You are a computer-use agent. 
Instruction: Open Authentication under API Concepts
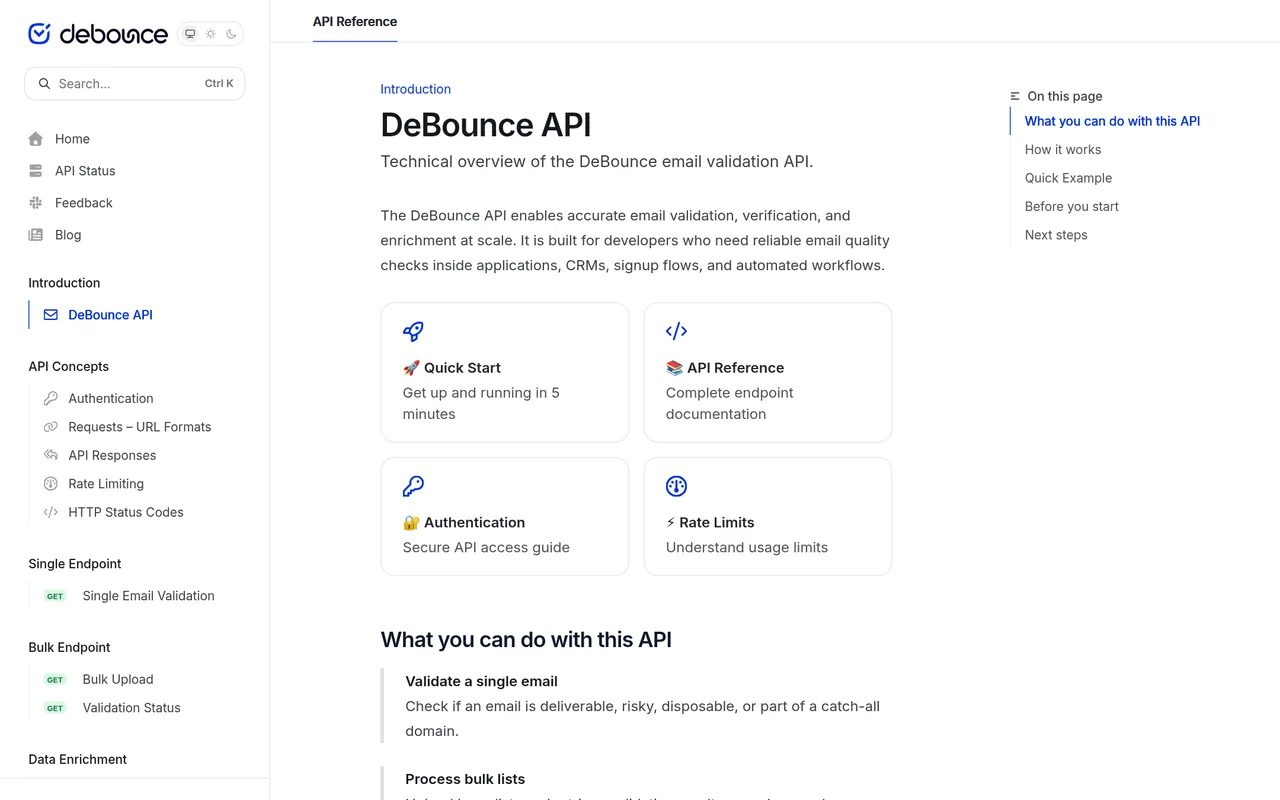click(x=111, y=398)
